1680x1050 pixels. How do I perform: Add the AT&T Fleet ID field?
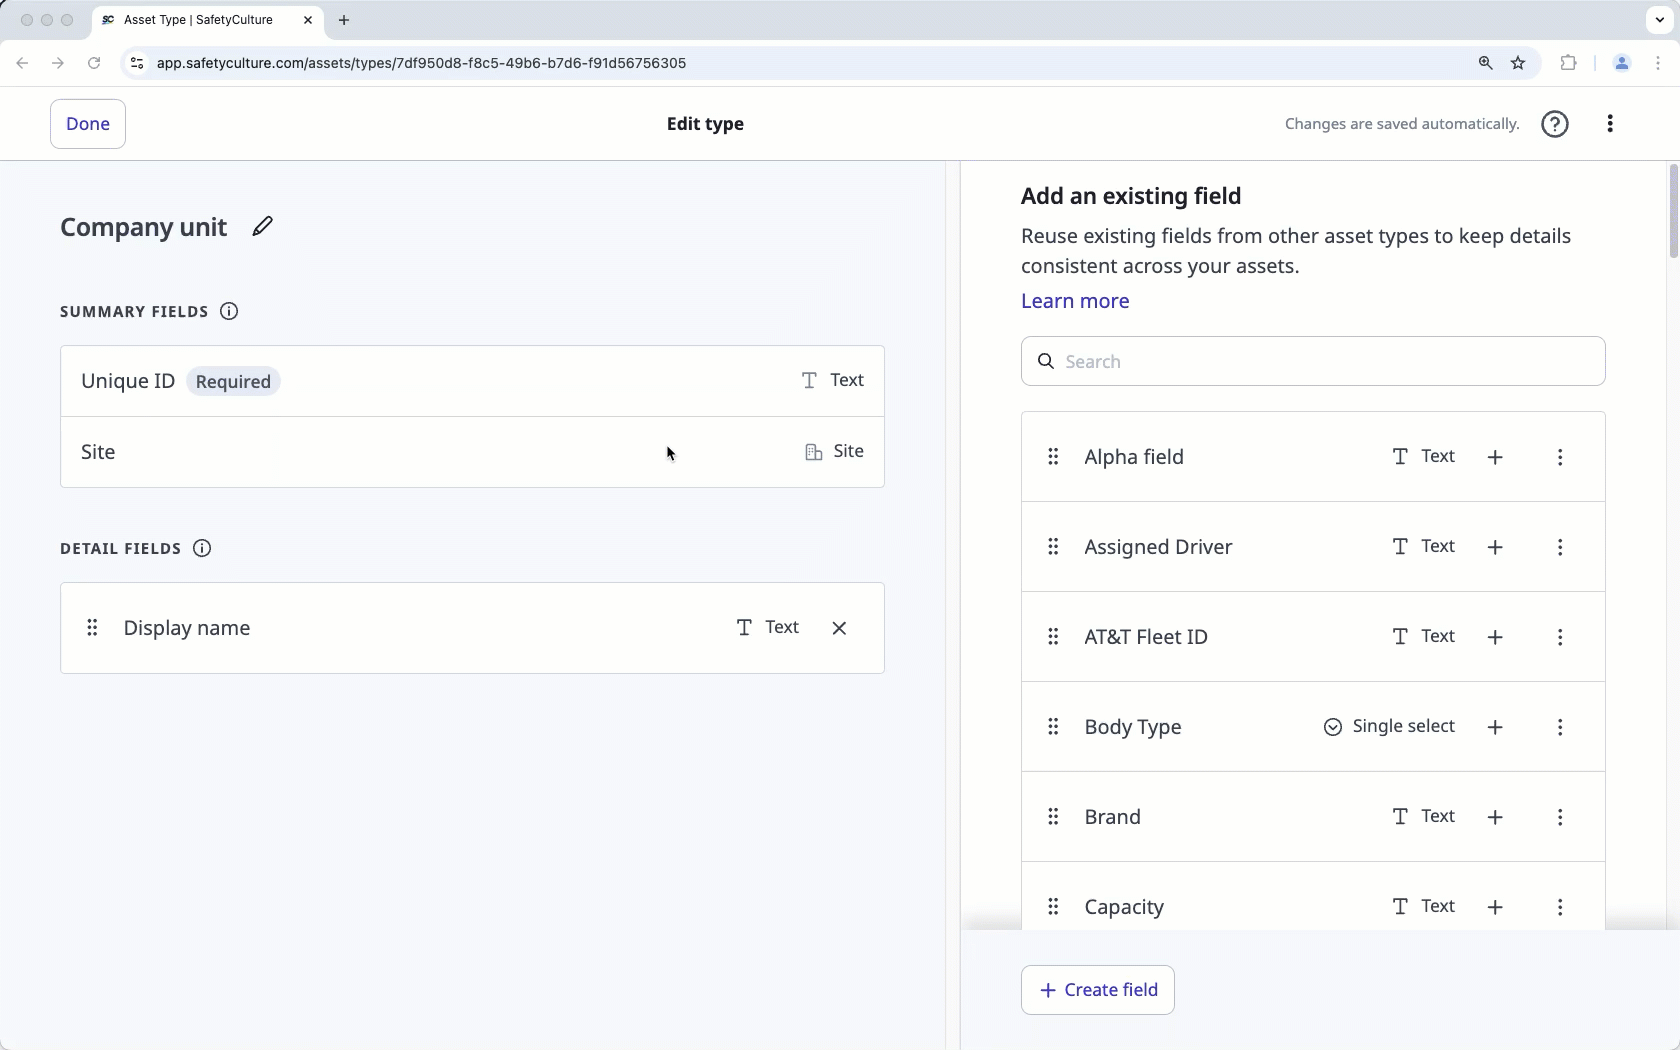pos(1495,637)
